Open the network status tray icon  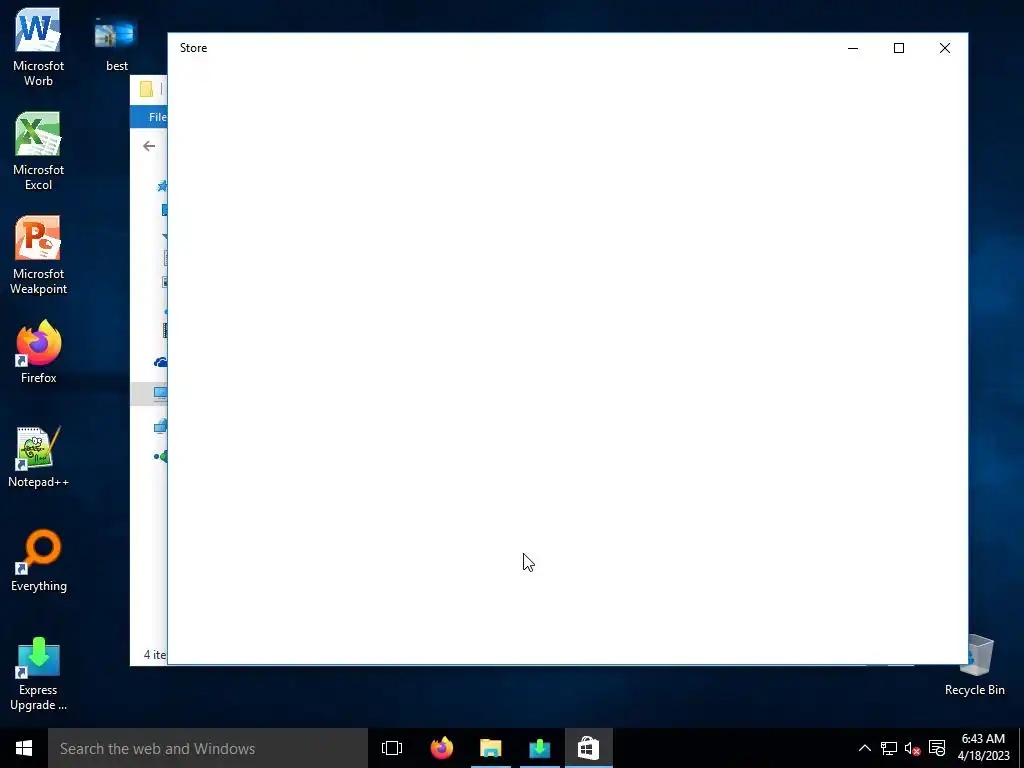(889, 748)
